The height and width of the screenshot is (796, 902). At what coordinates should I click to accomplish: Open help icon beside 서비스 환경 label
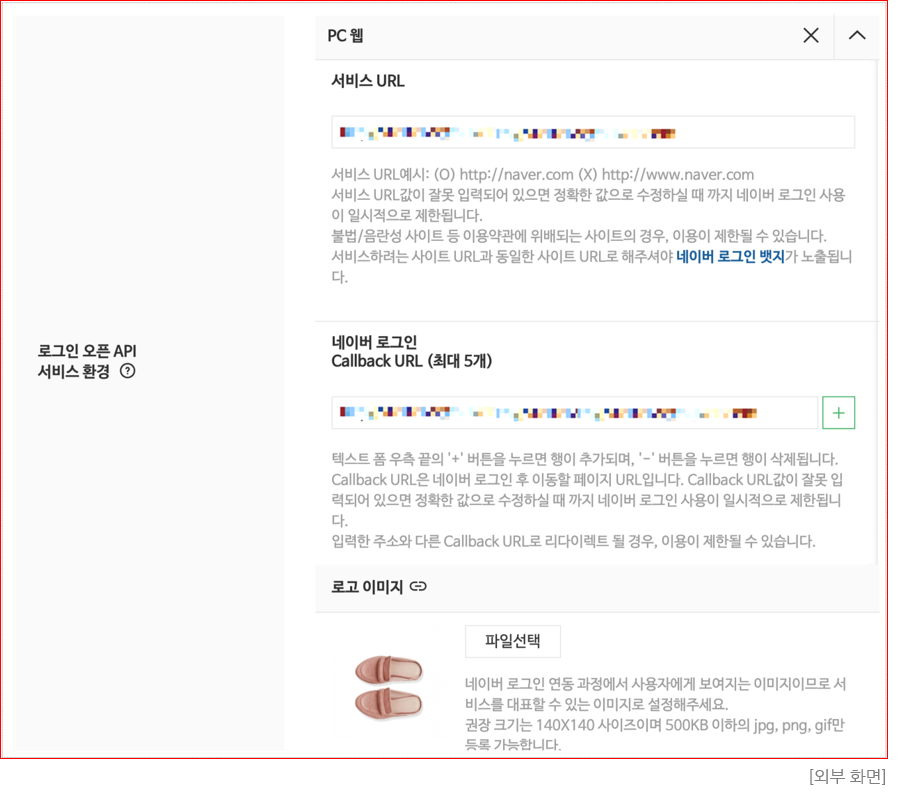128,371
